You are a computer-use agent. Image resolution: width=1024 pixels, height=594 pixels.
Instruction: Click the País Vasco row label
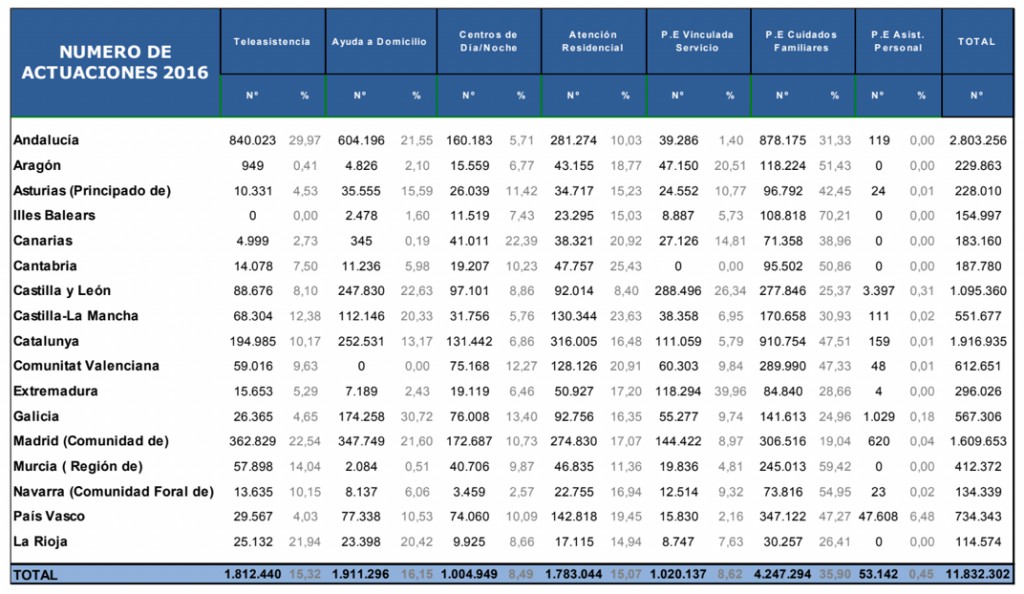click(49, 516)
